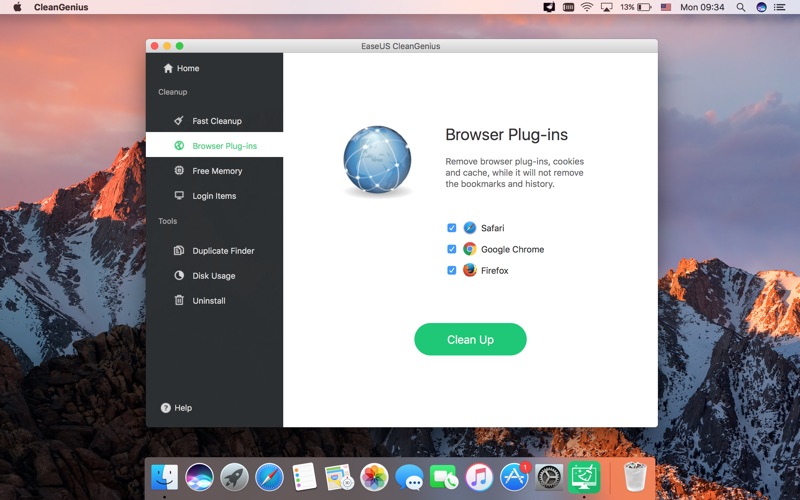Open Duplicate Finder tool
The width and height of the screenshot is (800, 500).
coord(214,251)
